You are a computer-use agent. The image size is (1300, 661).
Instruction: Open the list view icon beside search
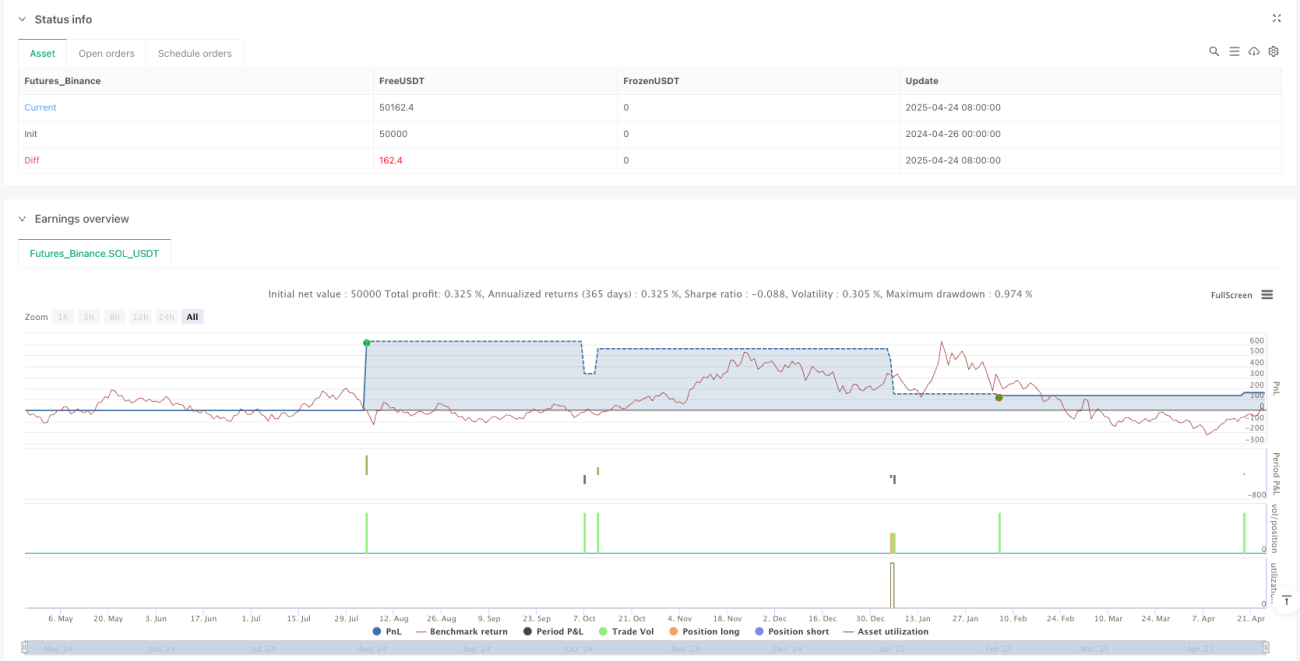click(1234, 51)
